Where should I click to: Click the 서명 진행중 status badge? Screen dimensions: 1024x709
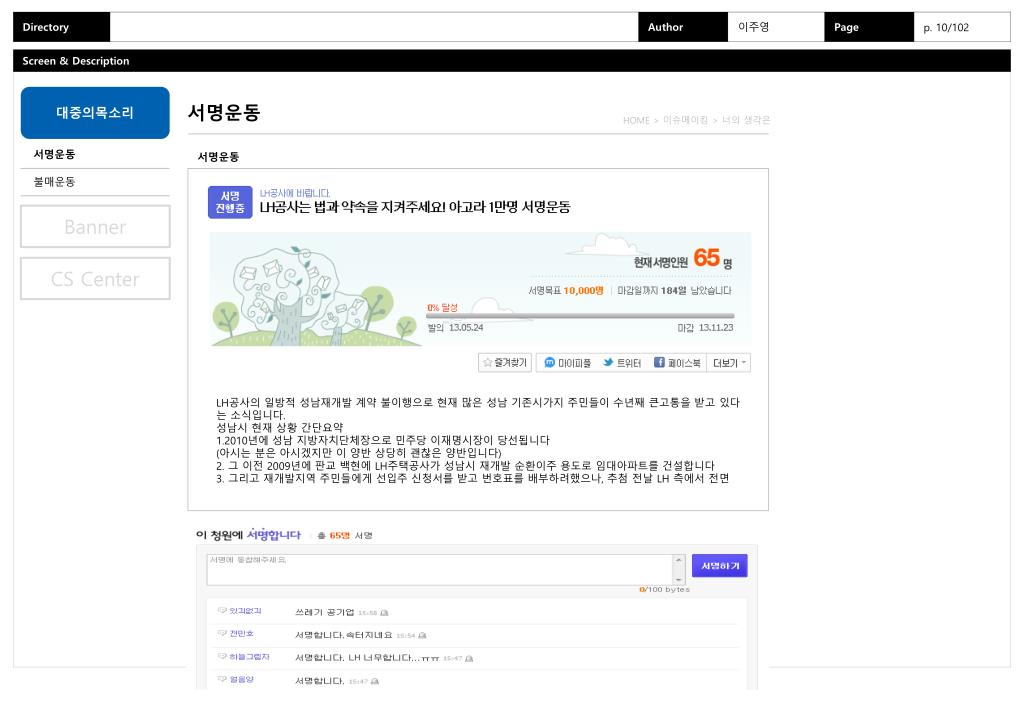click(x=230, y=202)
